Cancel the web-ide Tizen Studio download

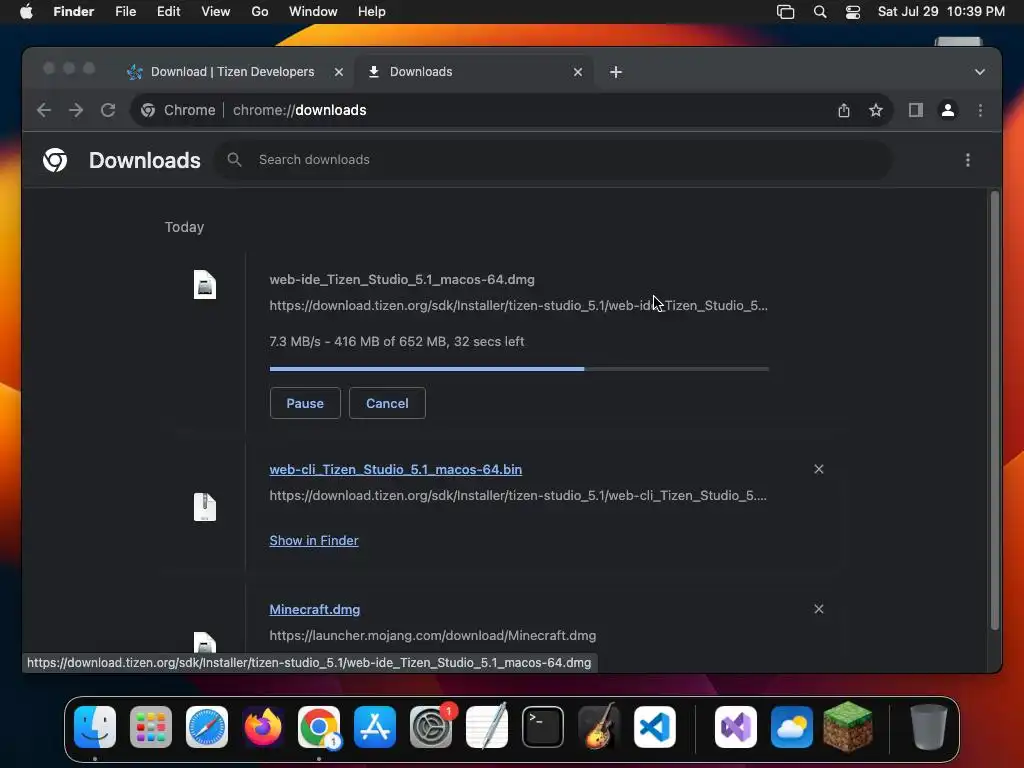(387, 403)
